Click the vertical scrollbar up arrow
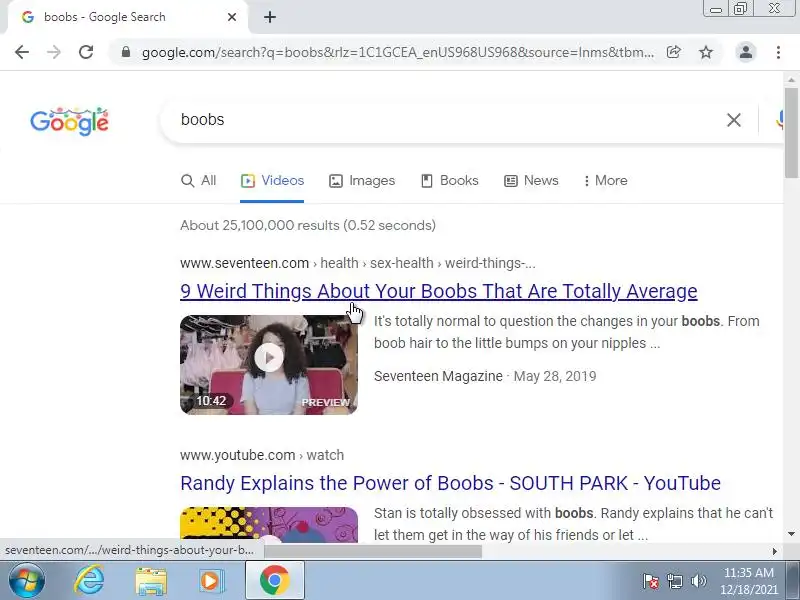Screen dimensions: 800x600 (x=791, y=80)
